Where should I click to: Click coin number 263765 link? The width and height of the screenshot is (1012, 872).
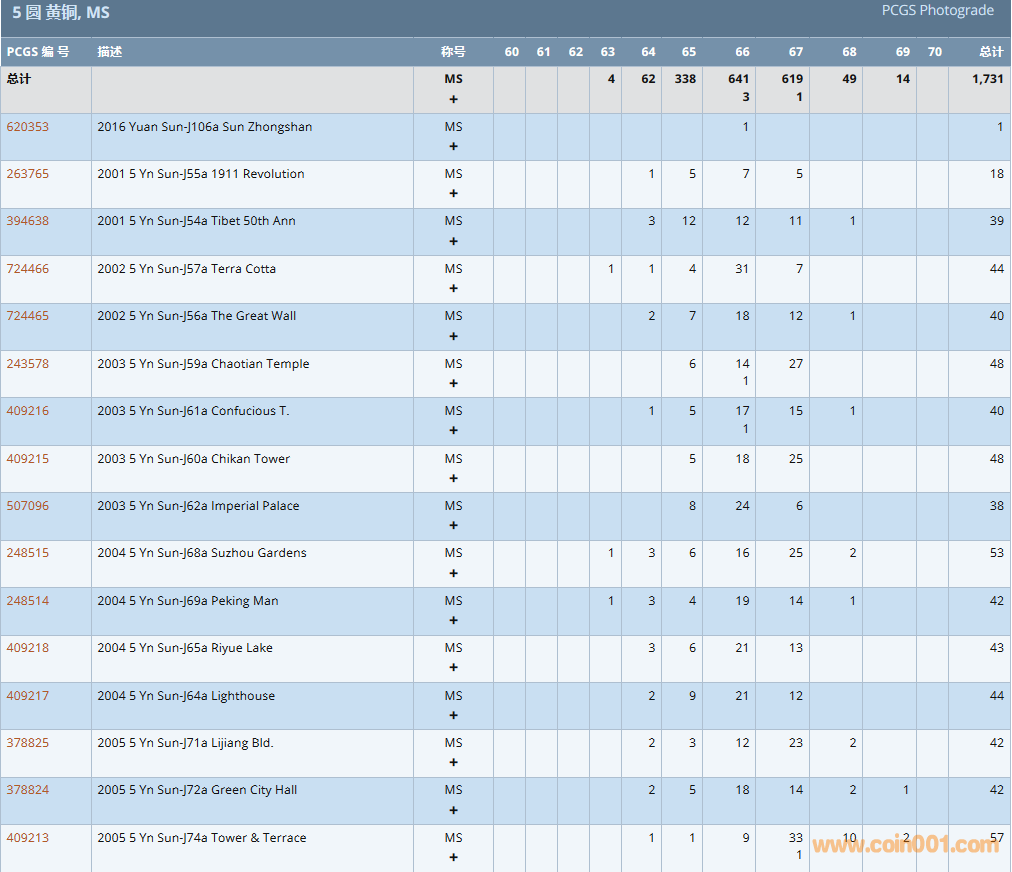tap(27, 174)
